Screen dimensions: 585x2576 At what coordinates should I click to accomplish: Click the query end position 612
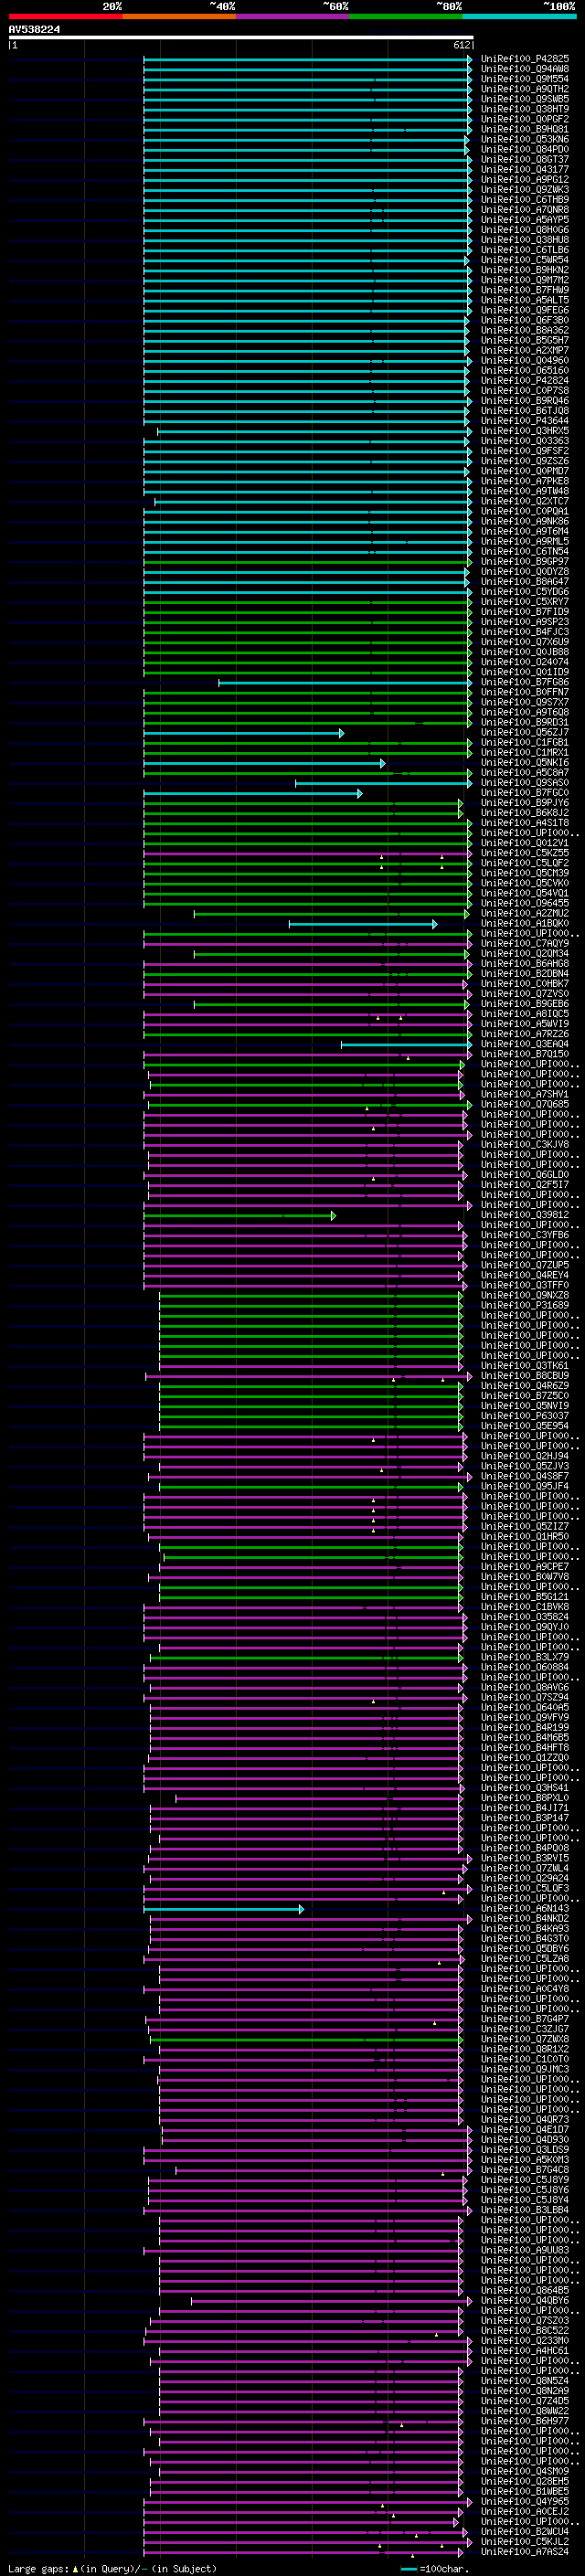(461, 45)
